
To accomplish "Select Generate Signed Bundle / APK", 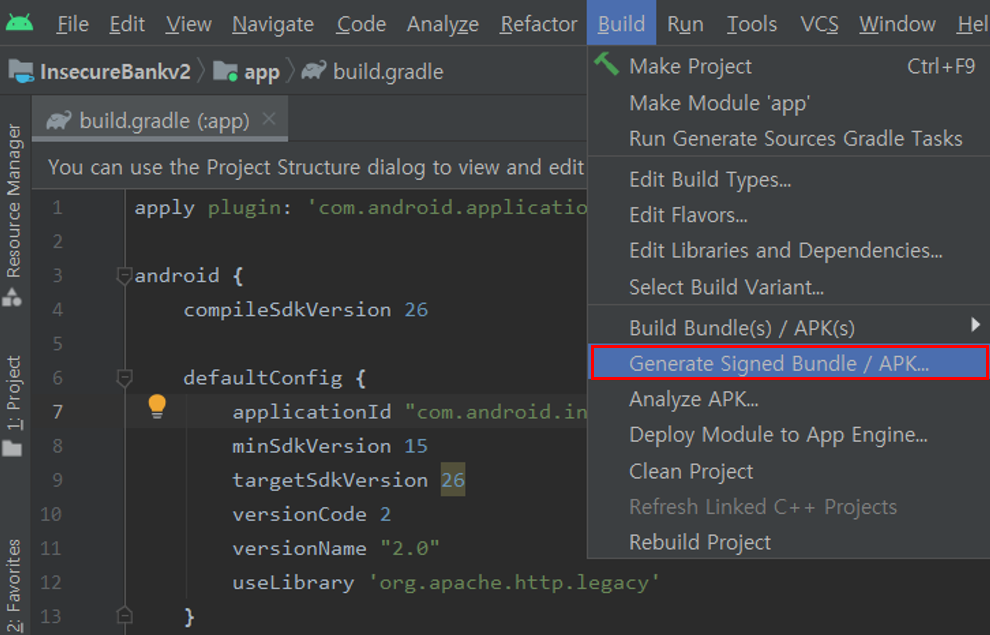I will tap(789, 363).
